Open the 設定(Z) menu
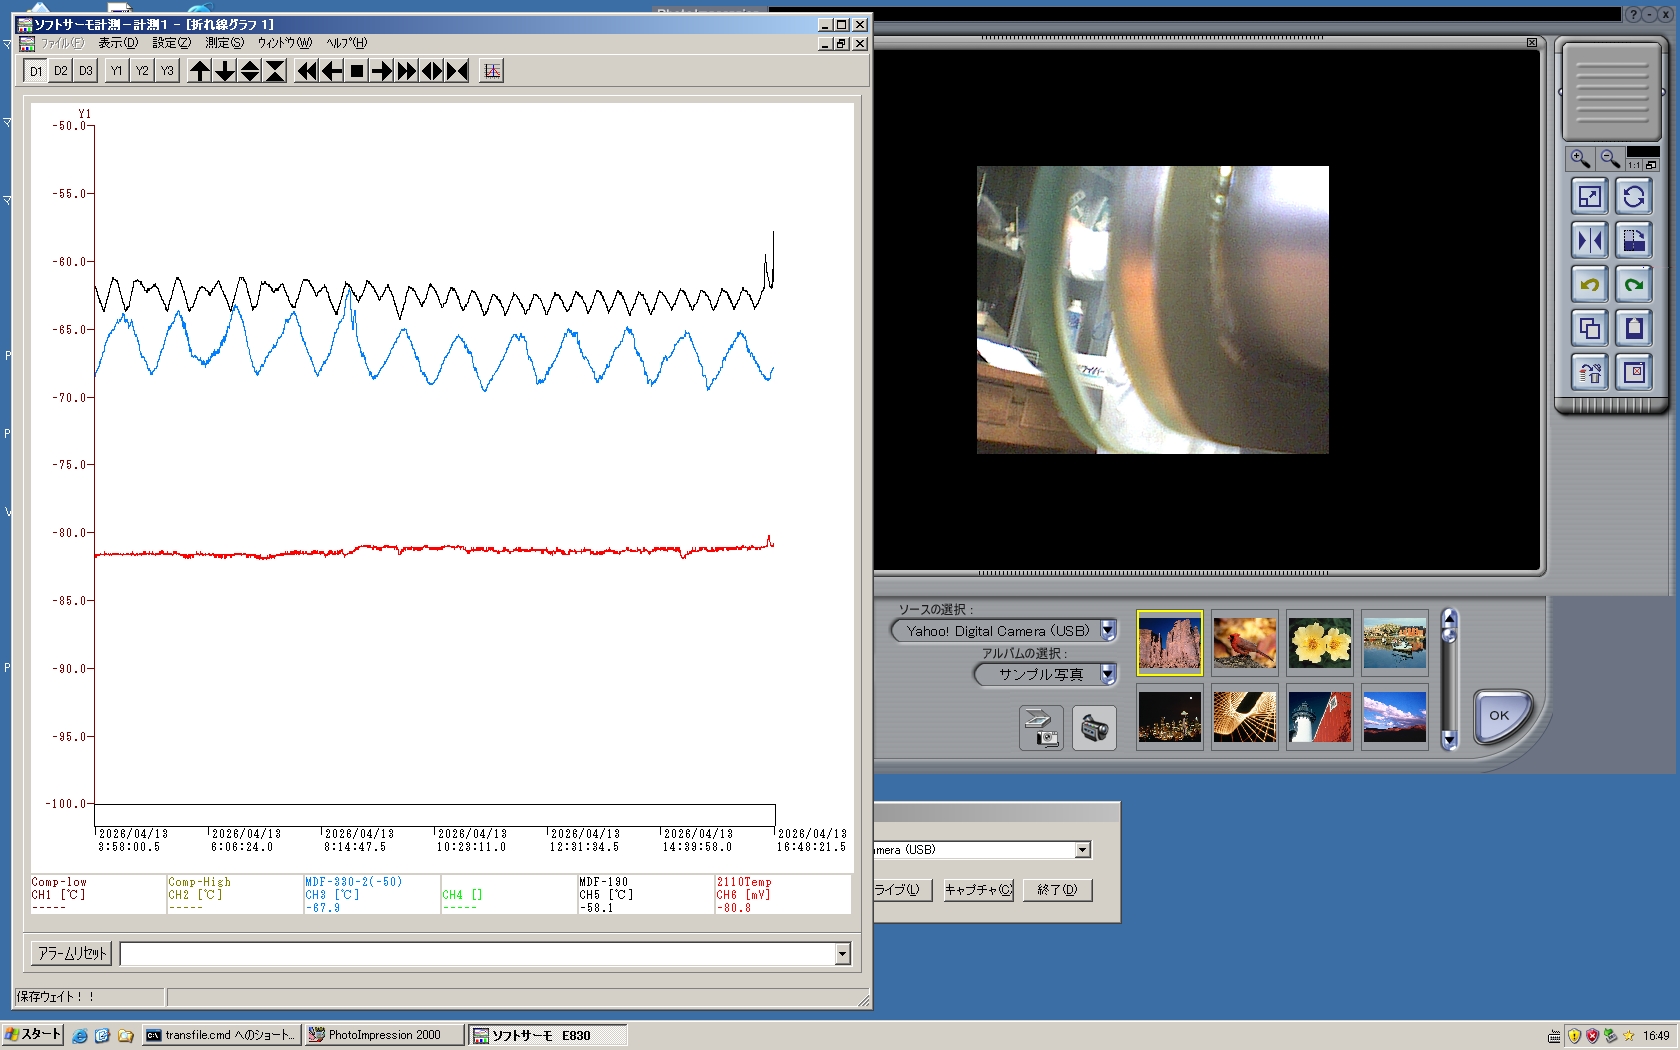 tap(171, 43)
